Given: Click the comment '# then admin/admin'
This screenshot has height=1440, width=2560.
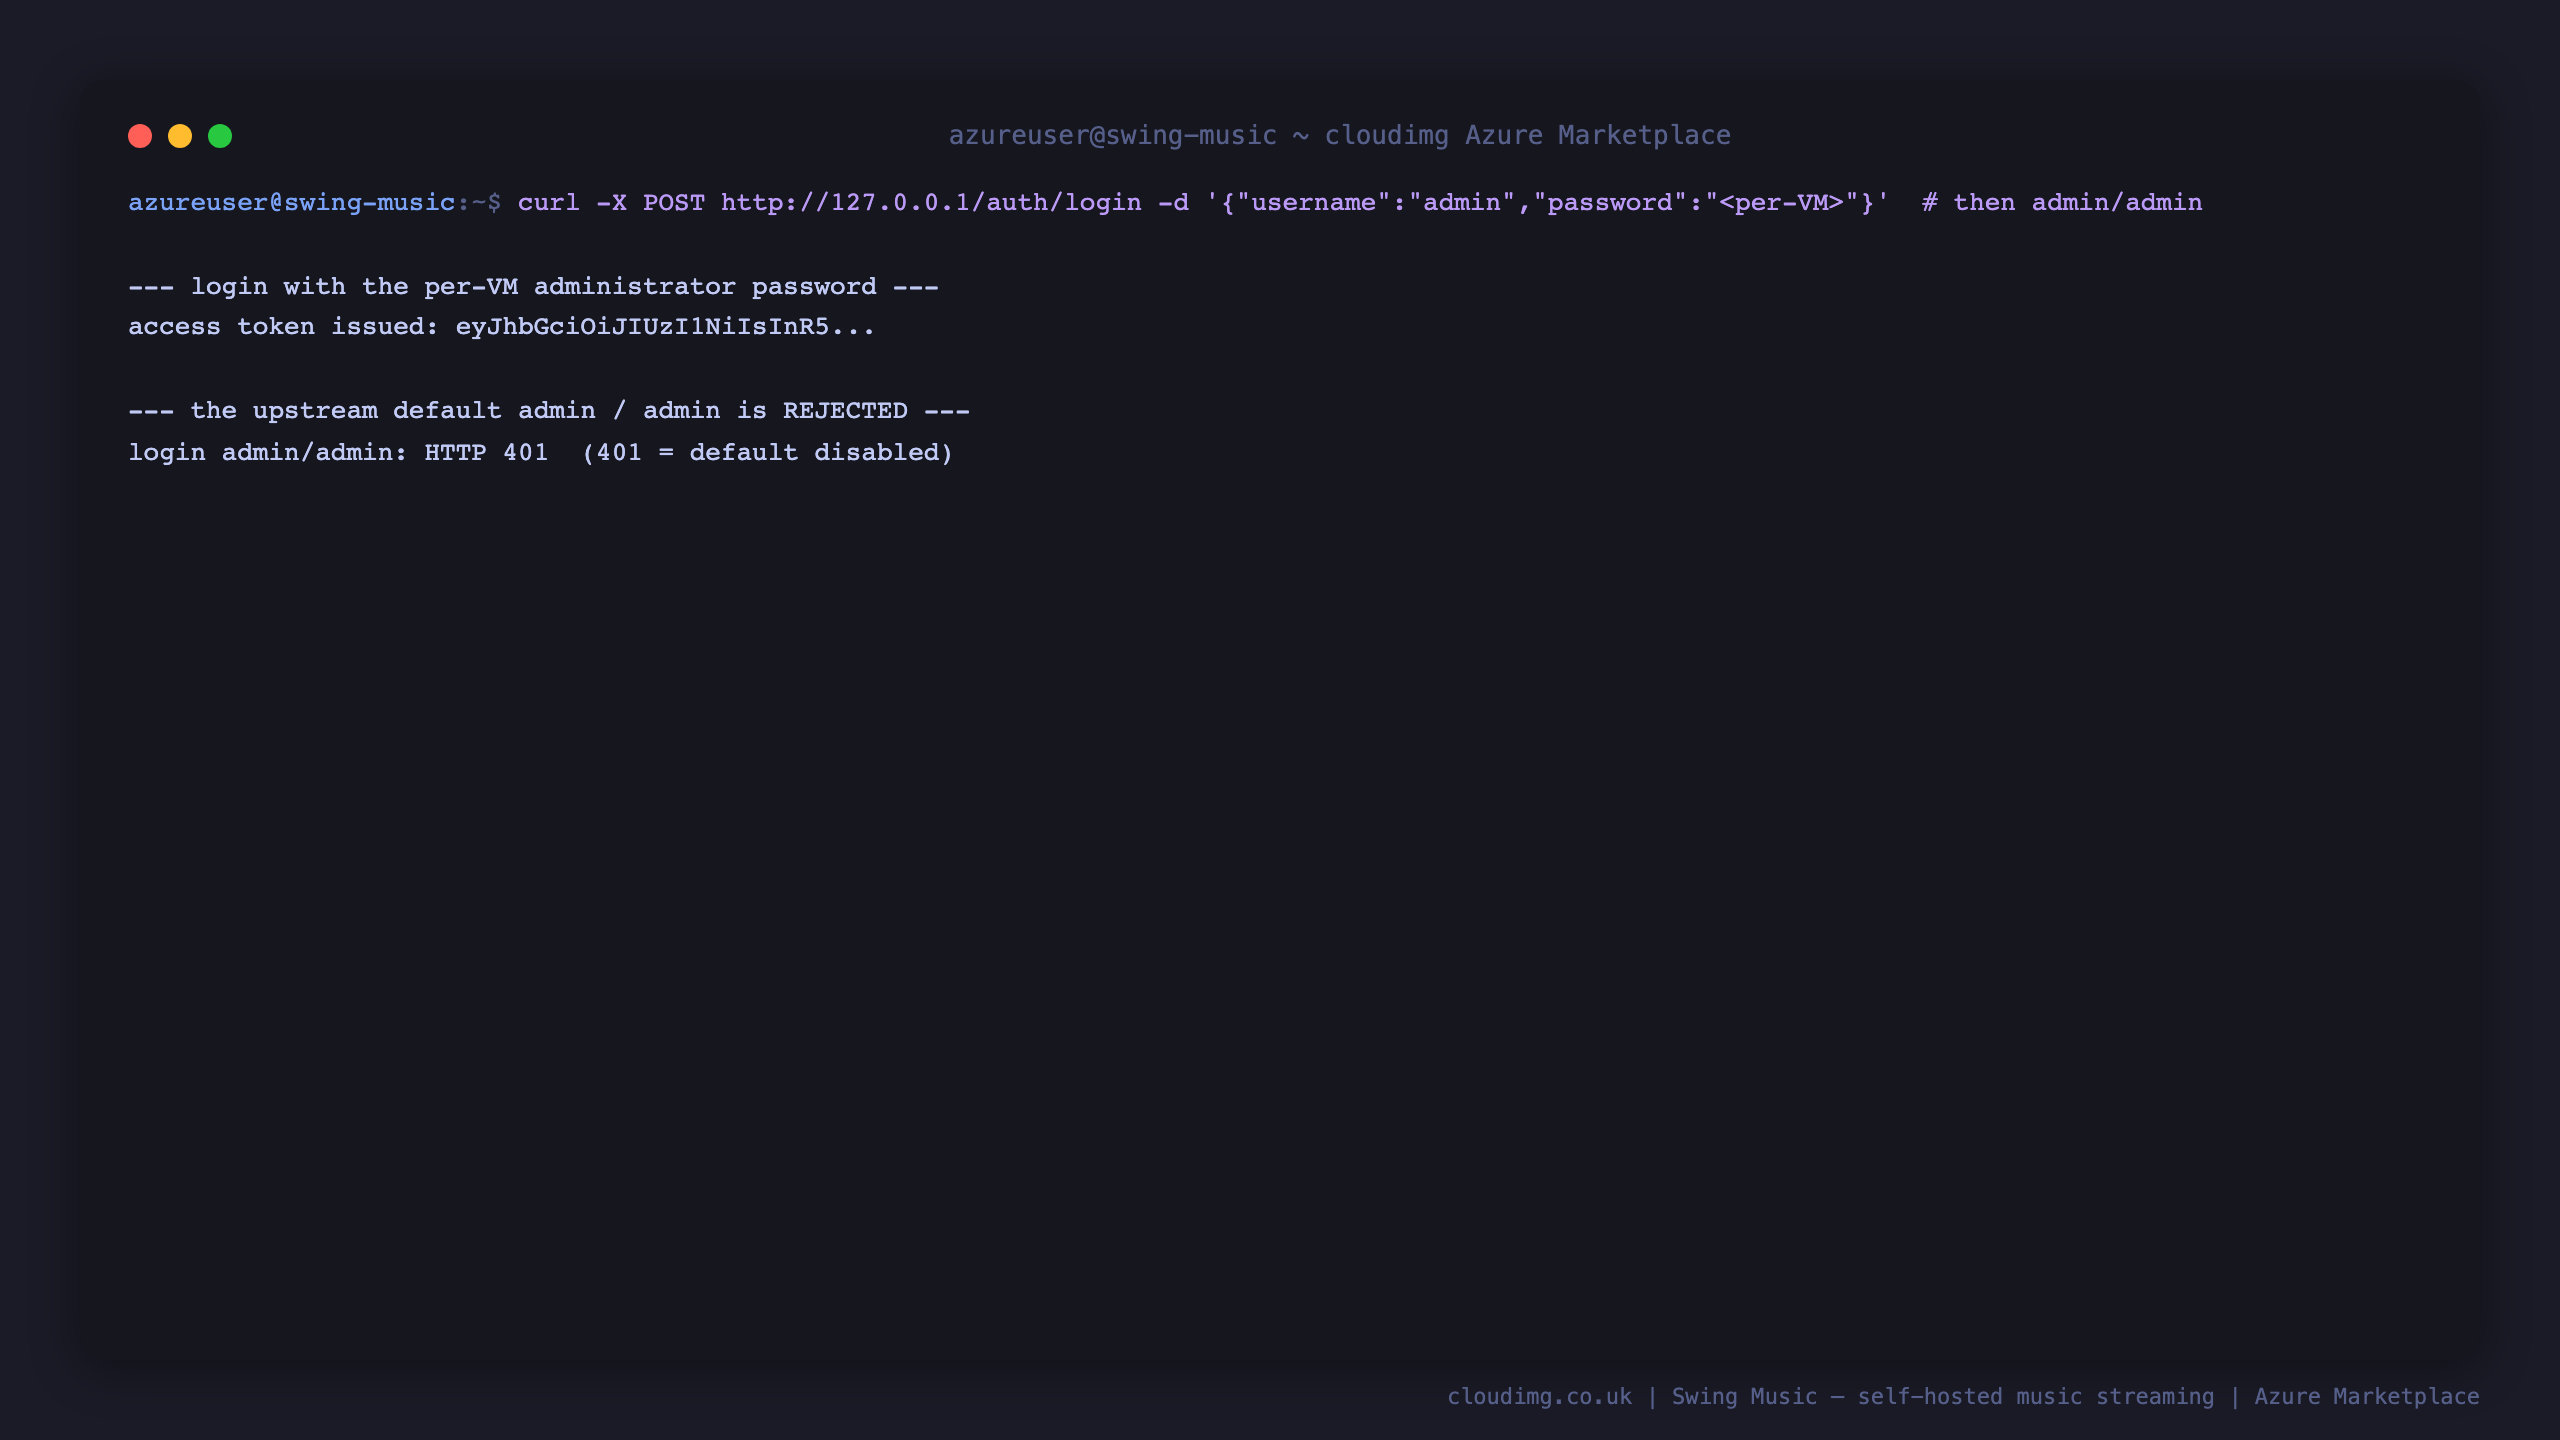Looking at the screenshot, I should pyautogui.click(x=2062, y=203).
